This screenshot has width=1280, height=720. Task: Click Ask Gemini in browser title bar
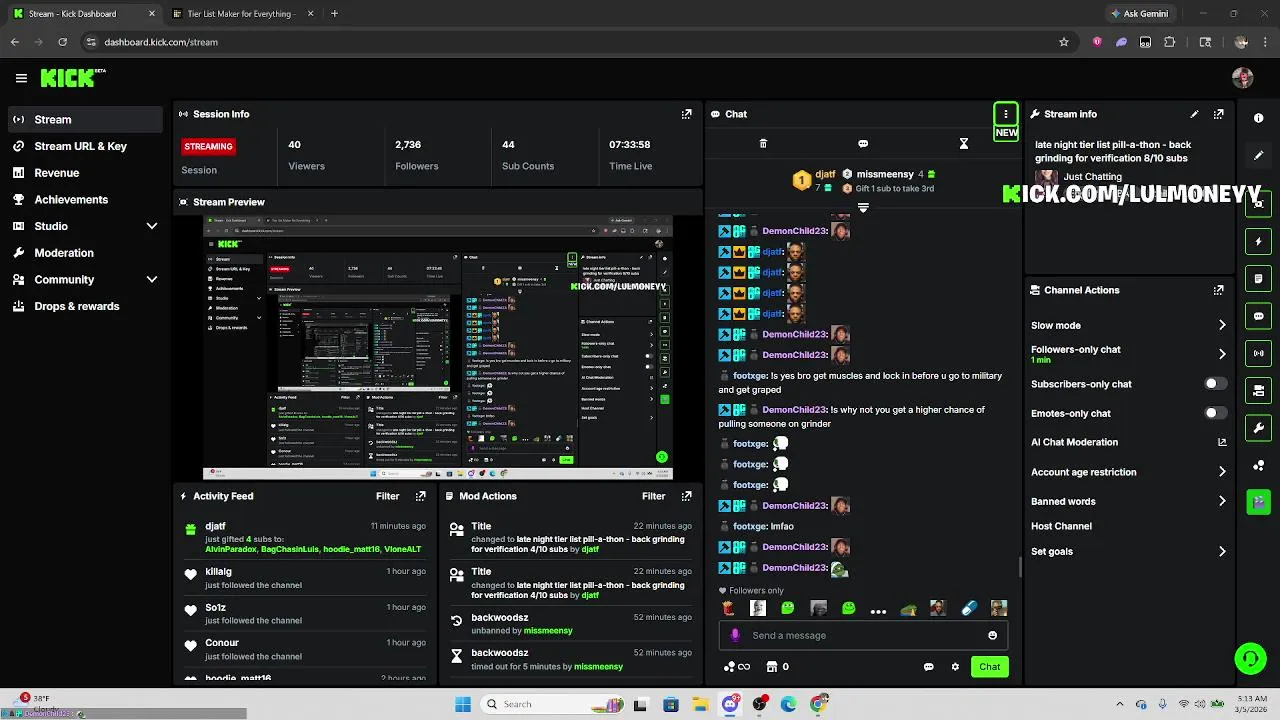1139,14
